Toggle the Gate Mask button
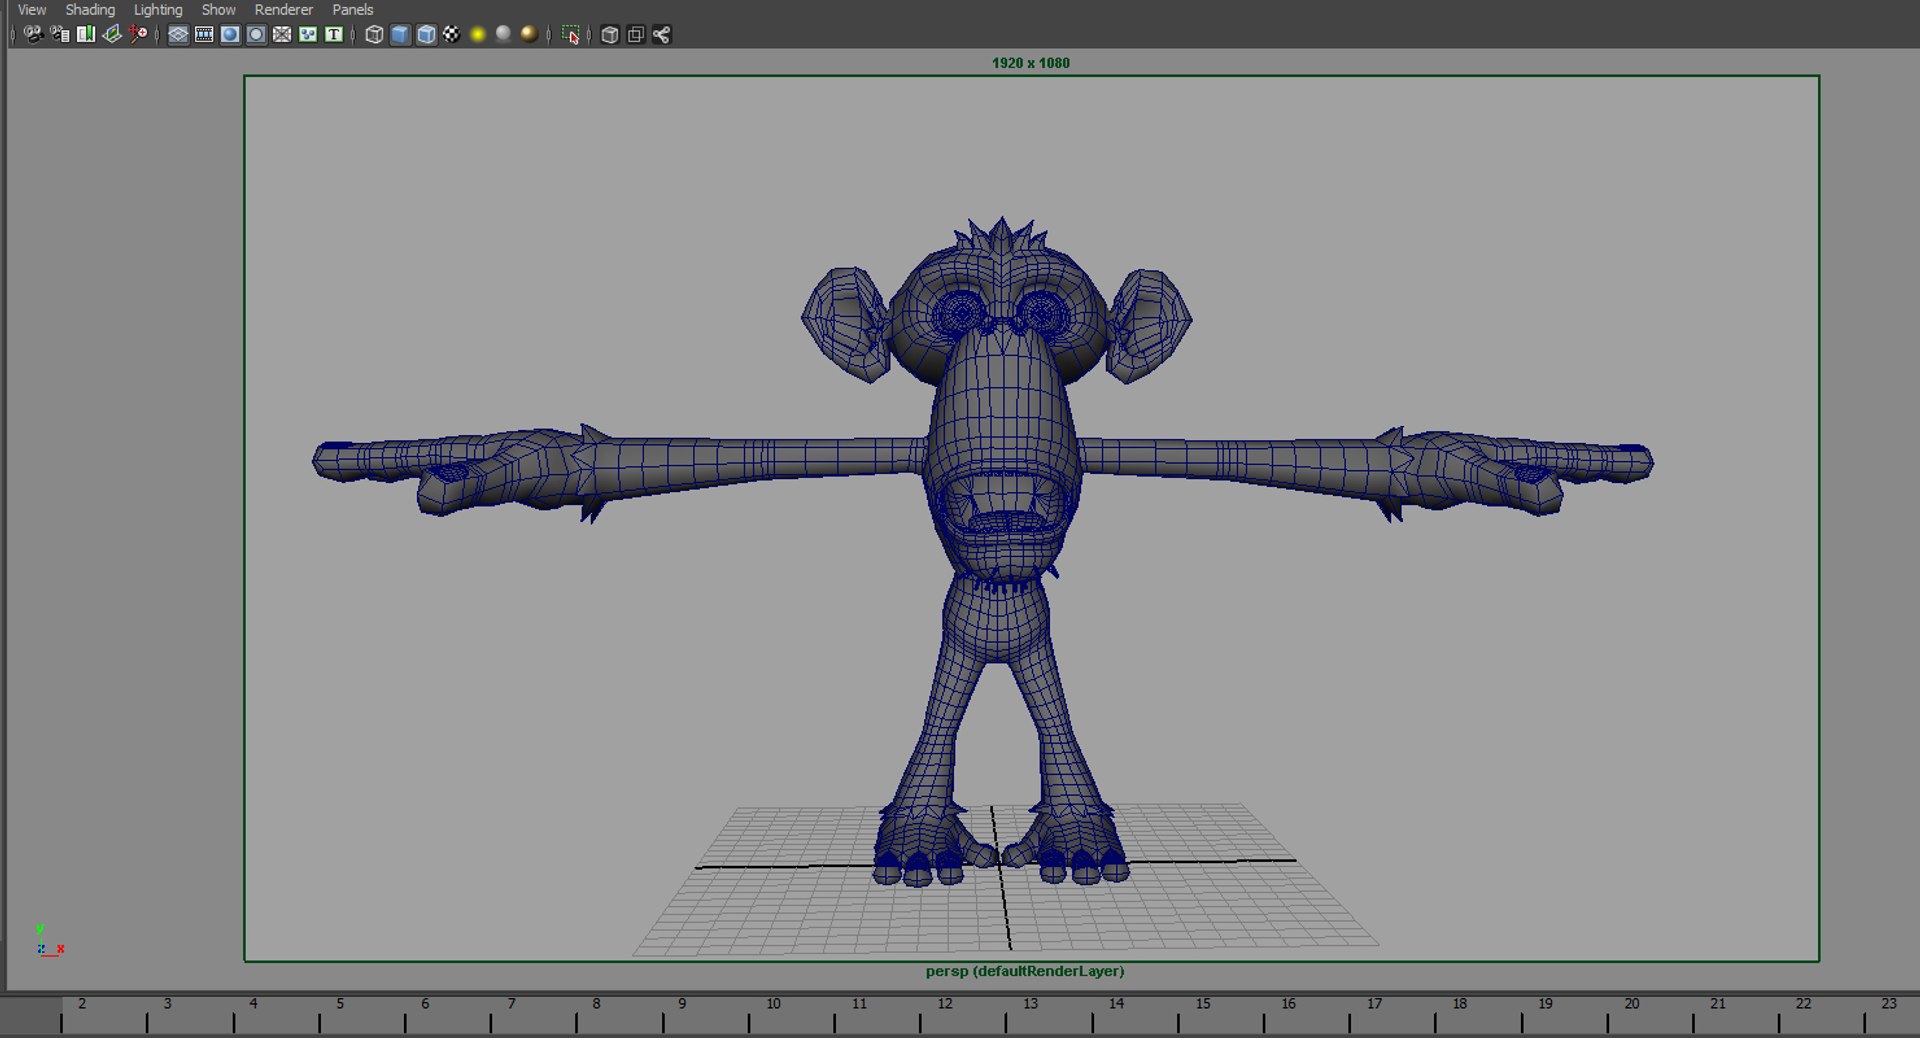The height and width of the screenshot is (1038, 1920). 256,35
